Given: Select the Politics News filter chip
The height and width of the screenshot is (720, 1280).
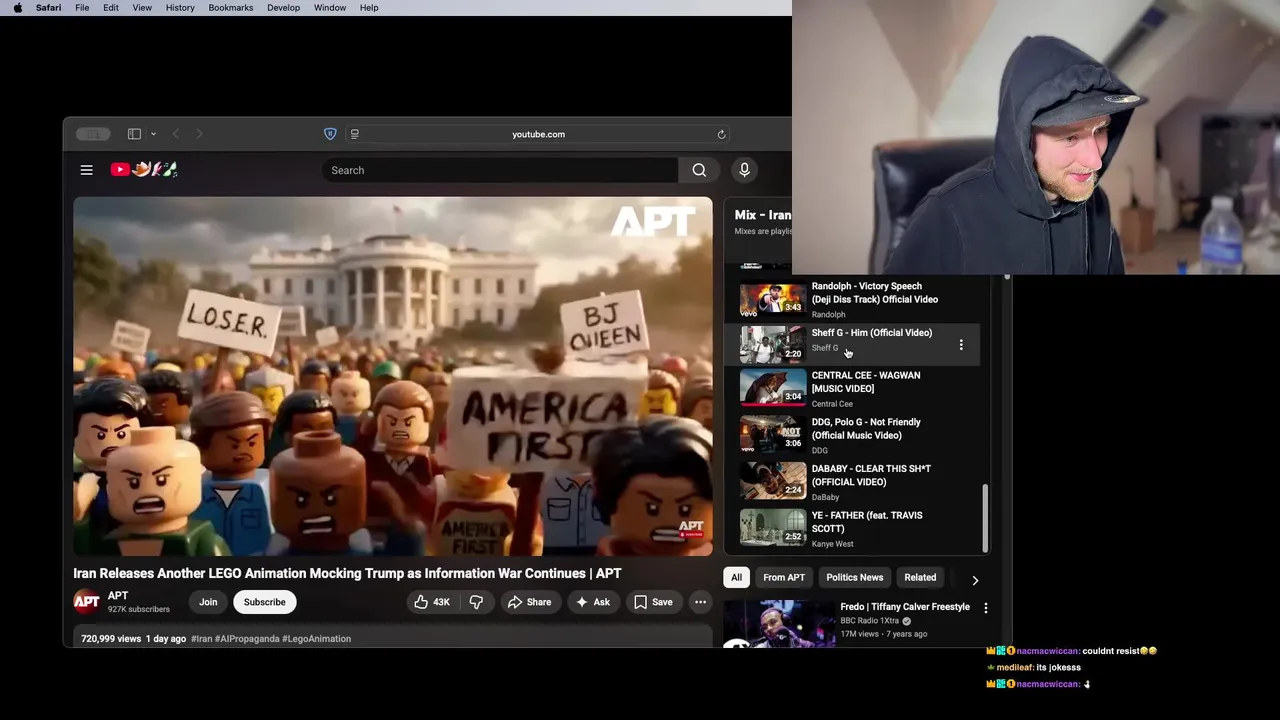Looking at the screenshot, I should (855, 578).
